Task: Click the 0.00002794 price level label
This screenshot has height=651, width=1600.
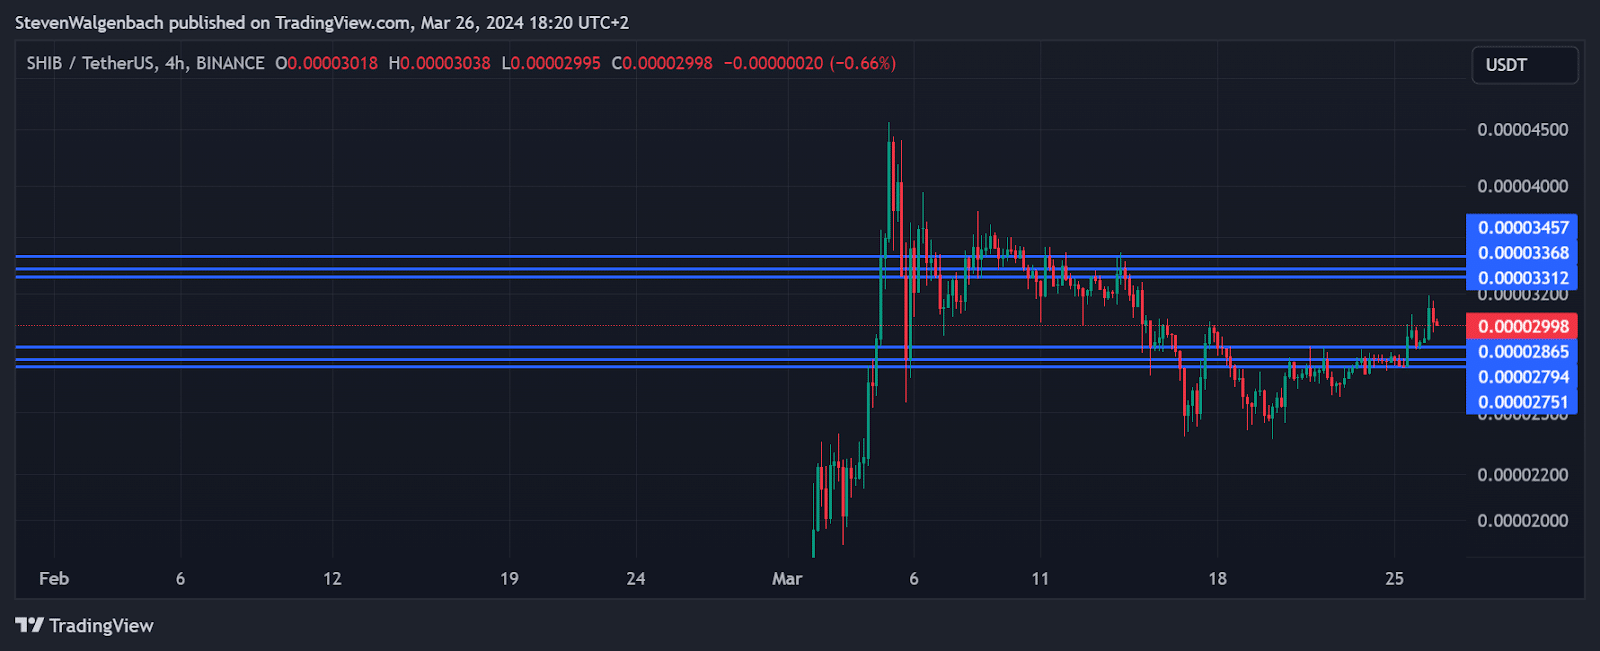Action: pyautogui.click(x=1521, y=377)
